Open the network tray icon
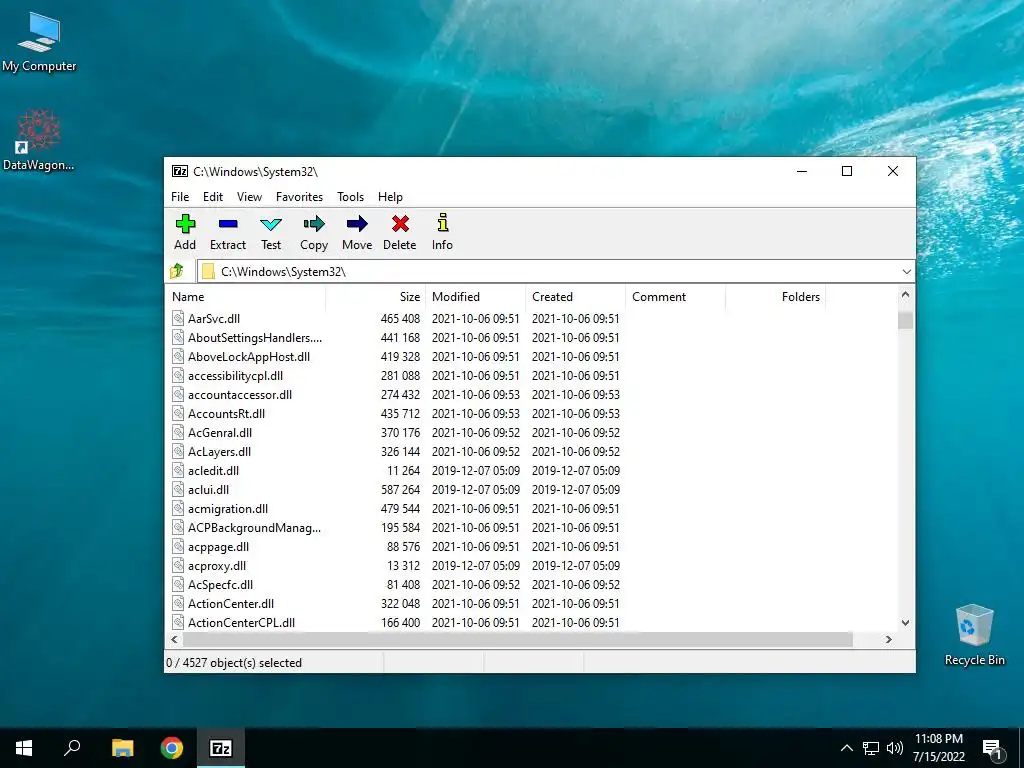Viewport: 1024px width, 768px height. (871, 748)
